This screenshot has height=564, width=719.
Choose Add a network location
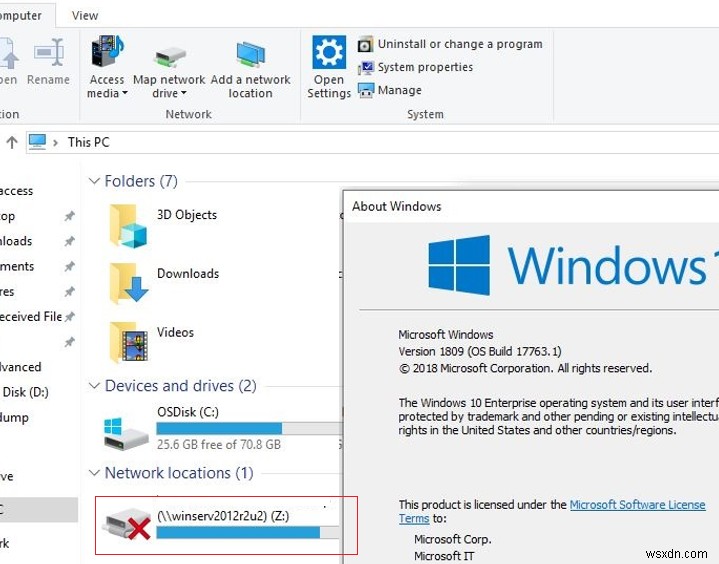point(250,67)
